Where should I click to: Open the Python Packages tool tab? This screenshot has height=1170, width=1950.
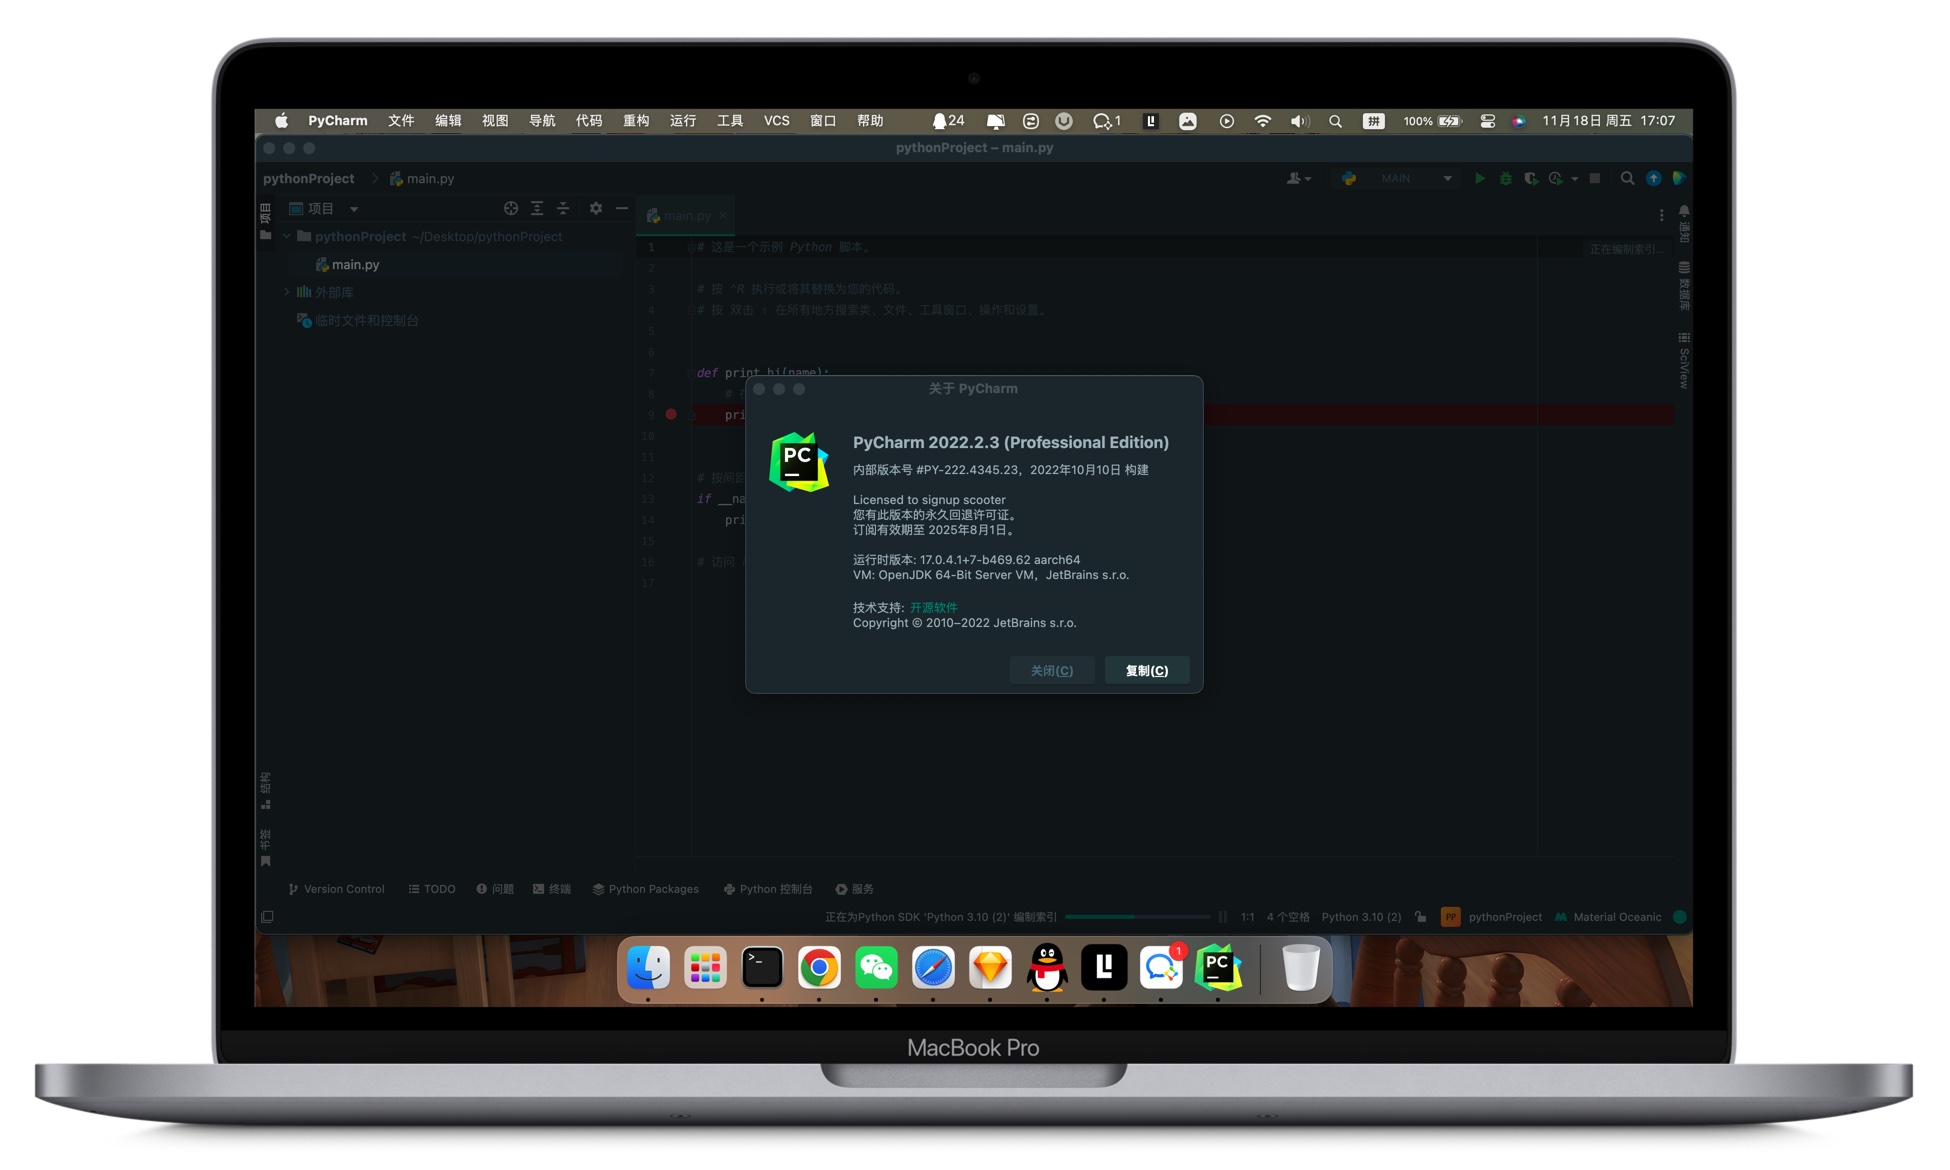pos(646,889)
